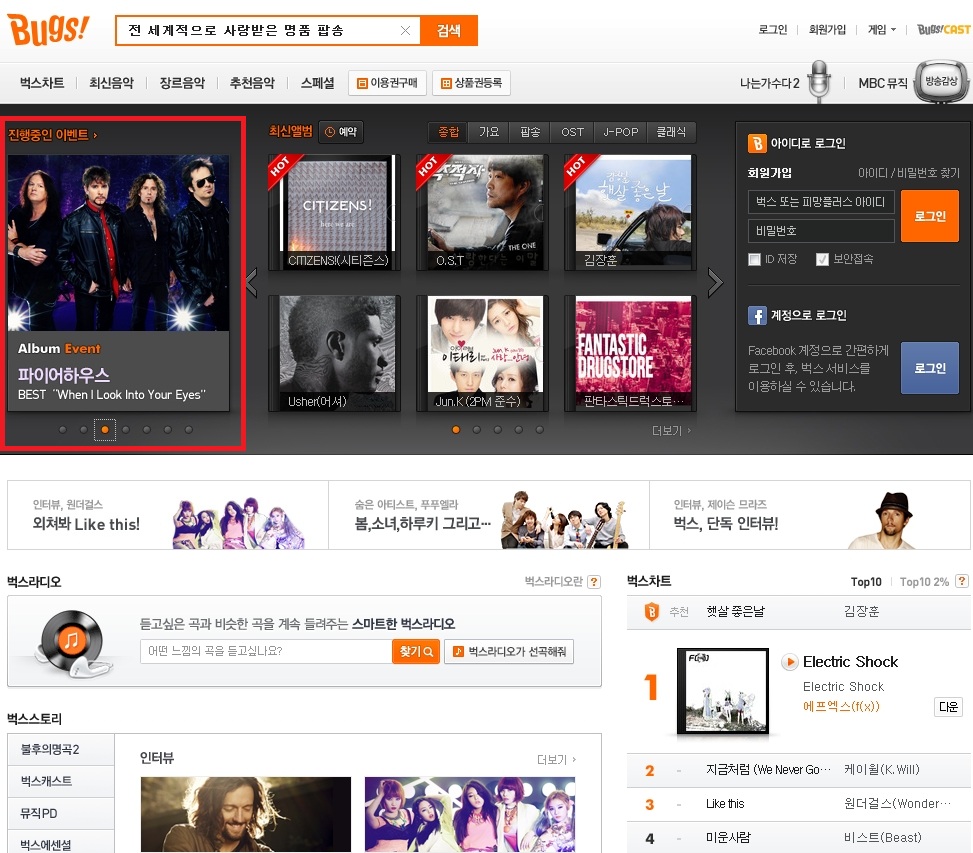Open the FANTASTIC DRUGSTORE album thumbnail
The image size is (973, 853).
pos(630,354)
